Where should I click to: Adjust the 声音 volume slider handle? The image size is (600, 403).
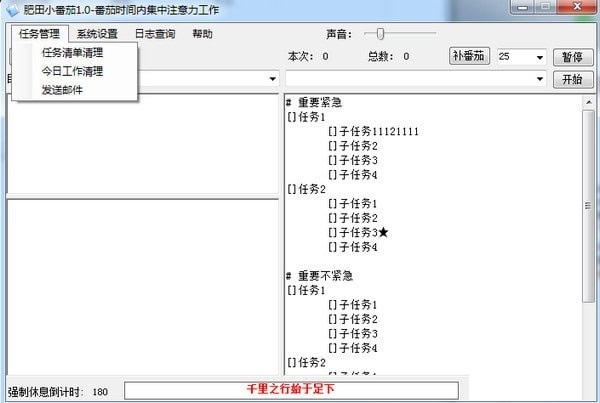[x=380, y=34]
